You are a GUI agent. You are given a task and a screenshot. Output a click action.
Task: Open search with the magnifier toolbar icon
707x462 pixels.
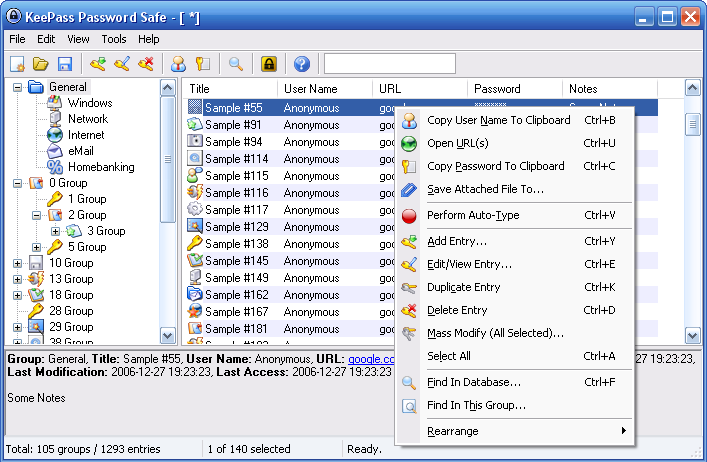(x=236, y=64)
